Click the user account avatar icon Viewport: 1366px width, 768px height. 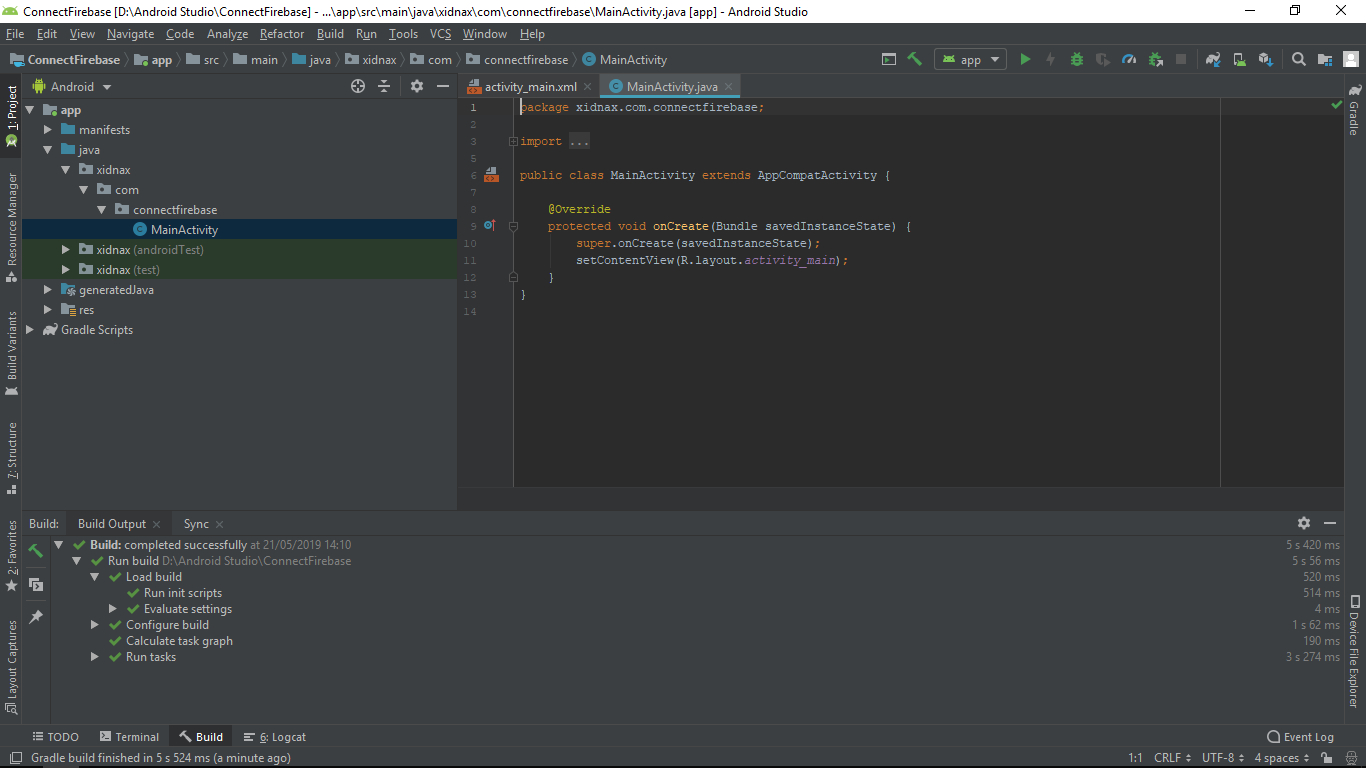[1351, 59]
